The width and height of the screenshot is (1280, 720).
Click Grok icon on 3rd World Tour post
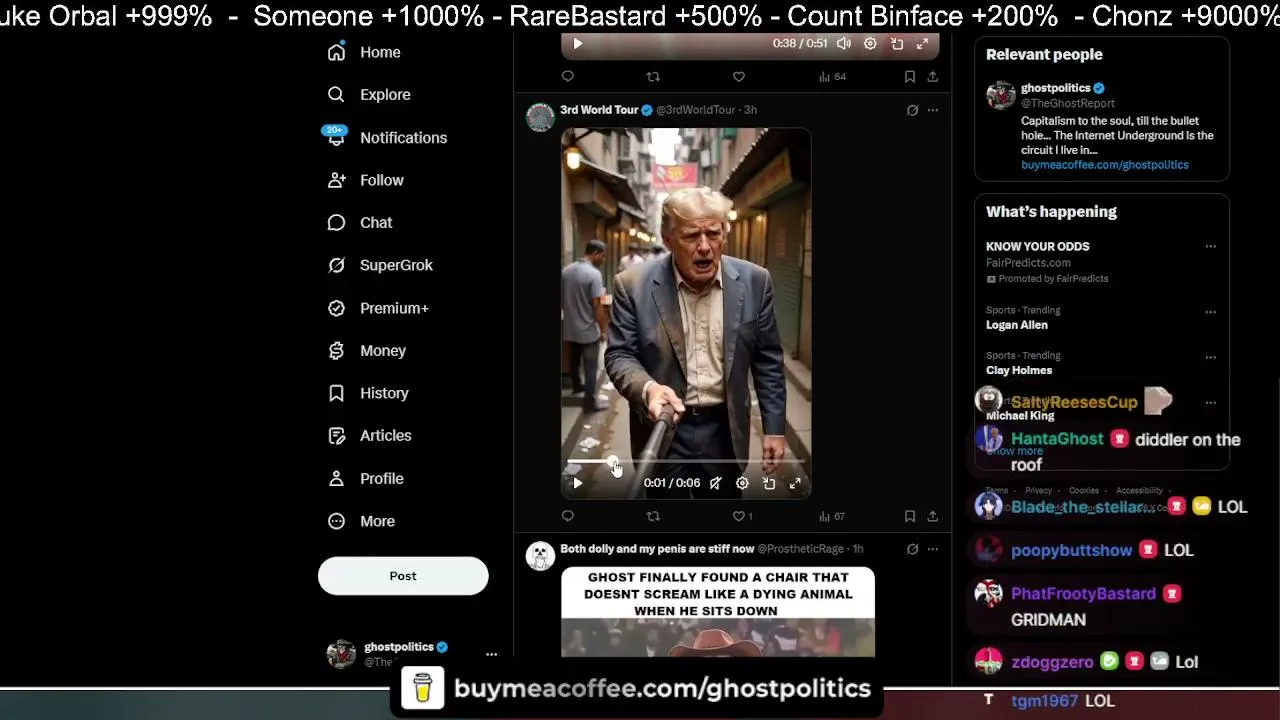pyautogui.click(x=912, y=110)
